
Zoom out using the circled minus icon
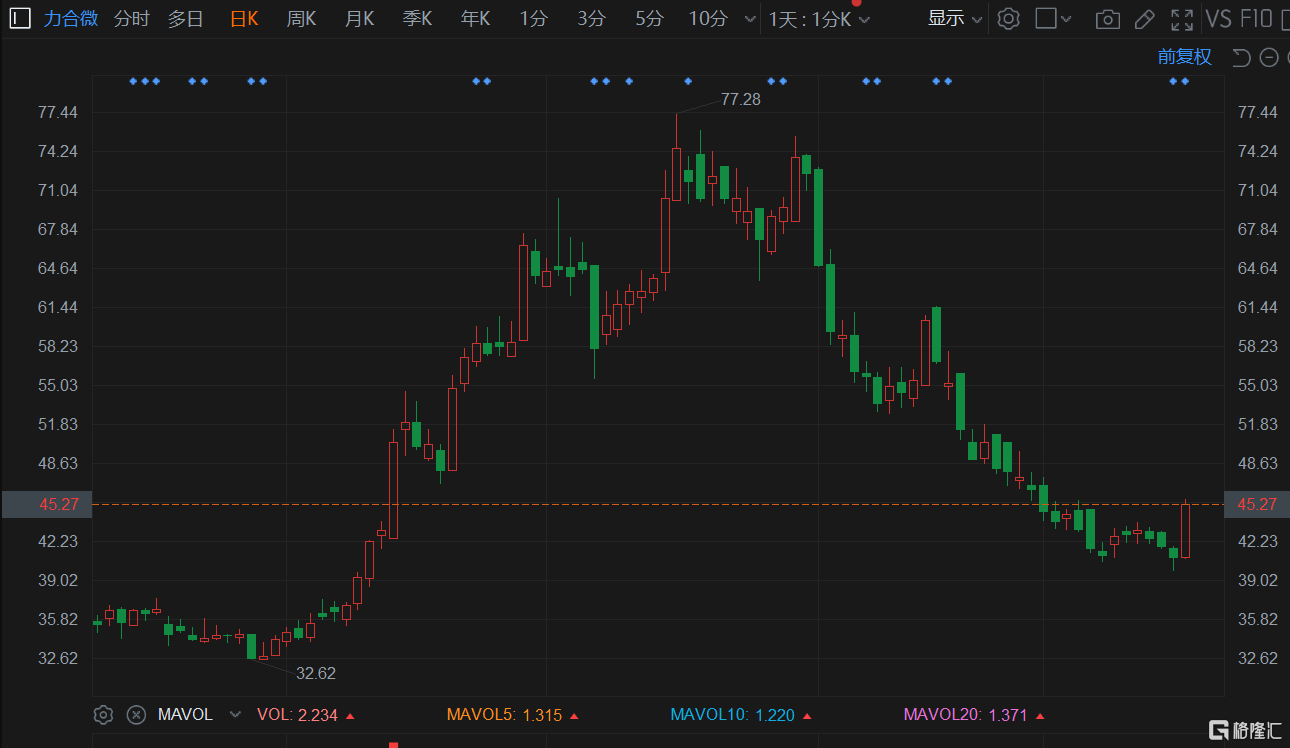pos(1268,57)
